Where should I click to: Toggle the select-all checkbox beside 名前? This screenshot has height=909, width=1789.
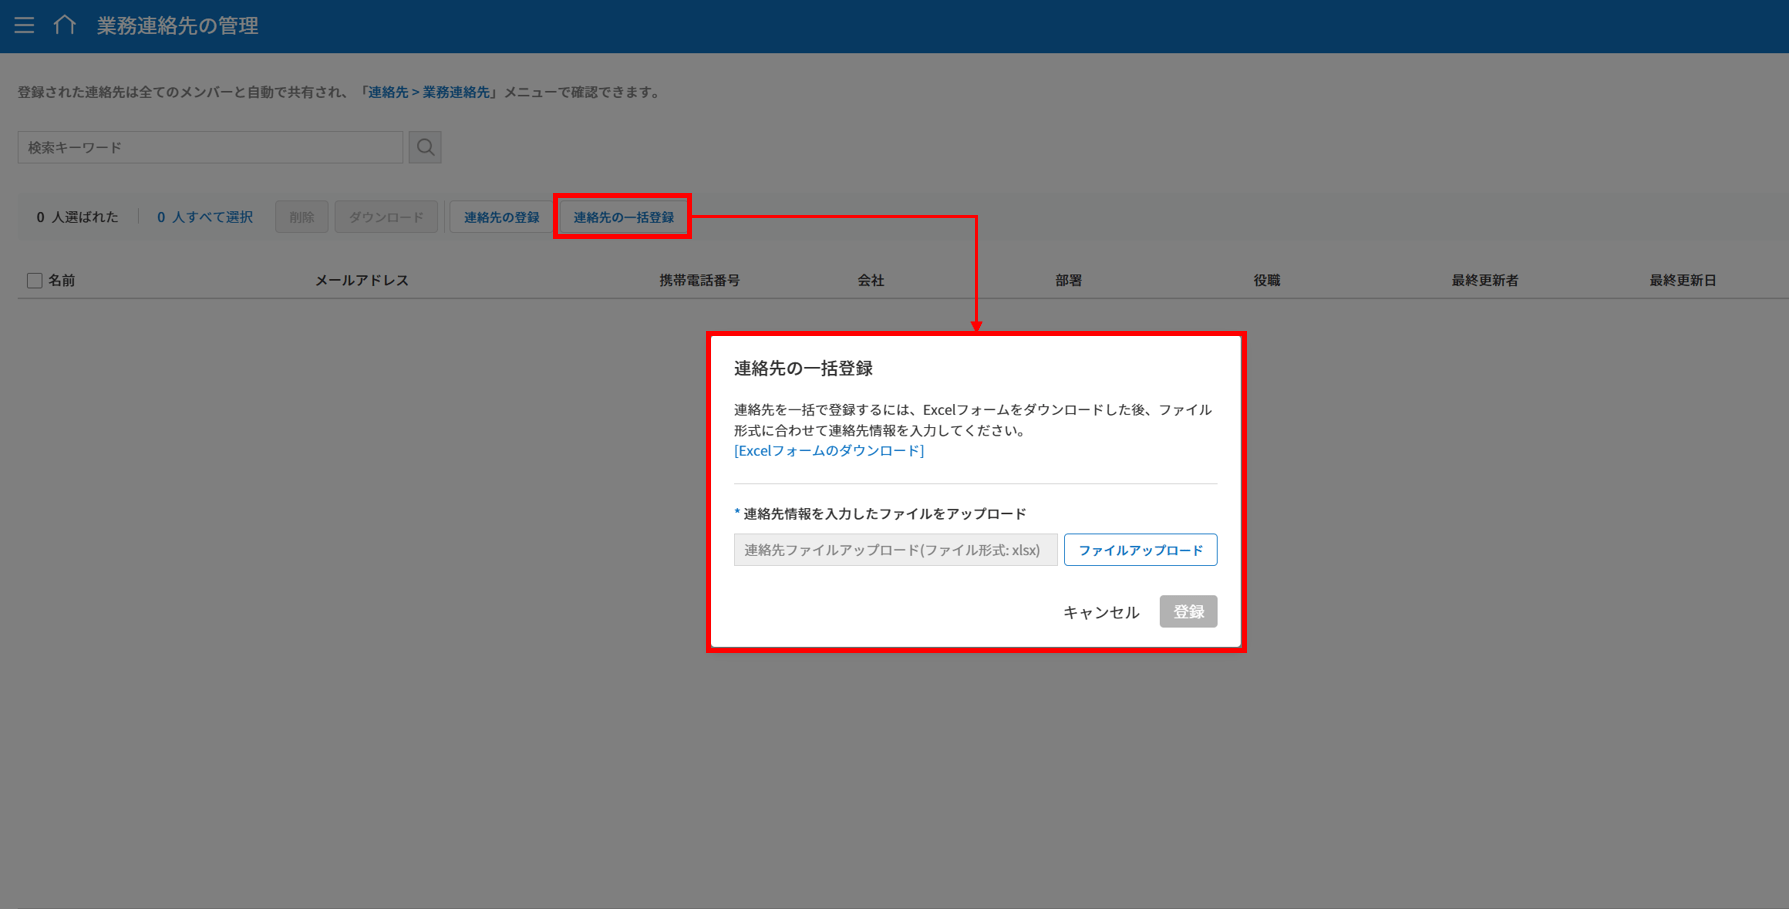coord(35,281)
